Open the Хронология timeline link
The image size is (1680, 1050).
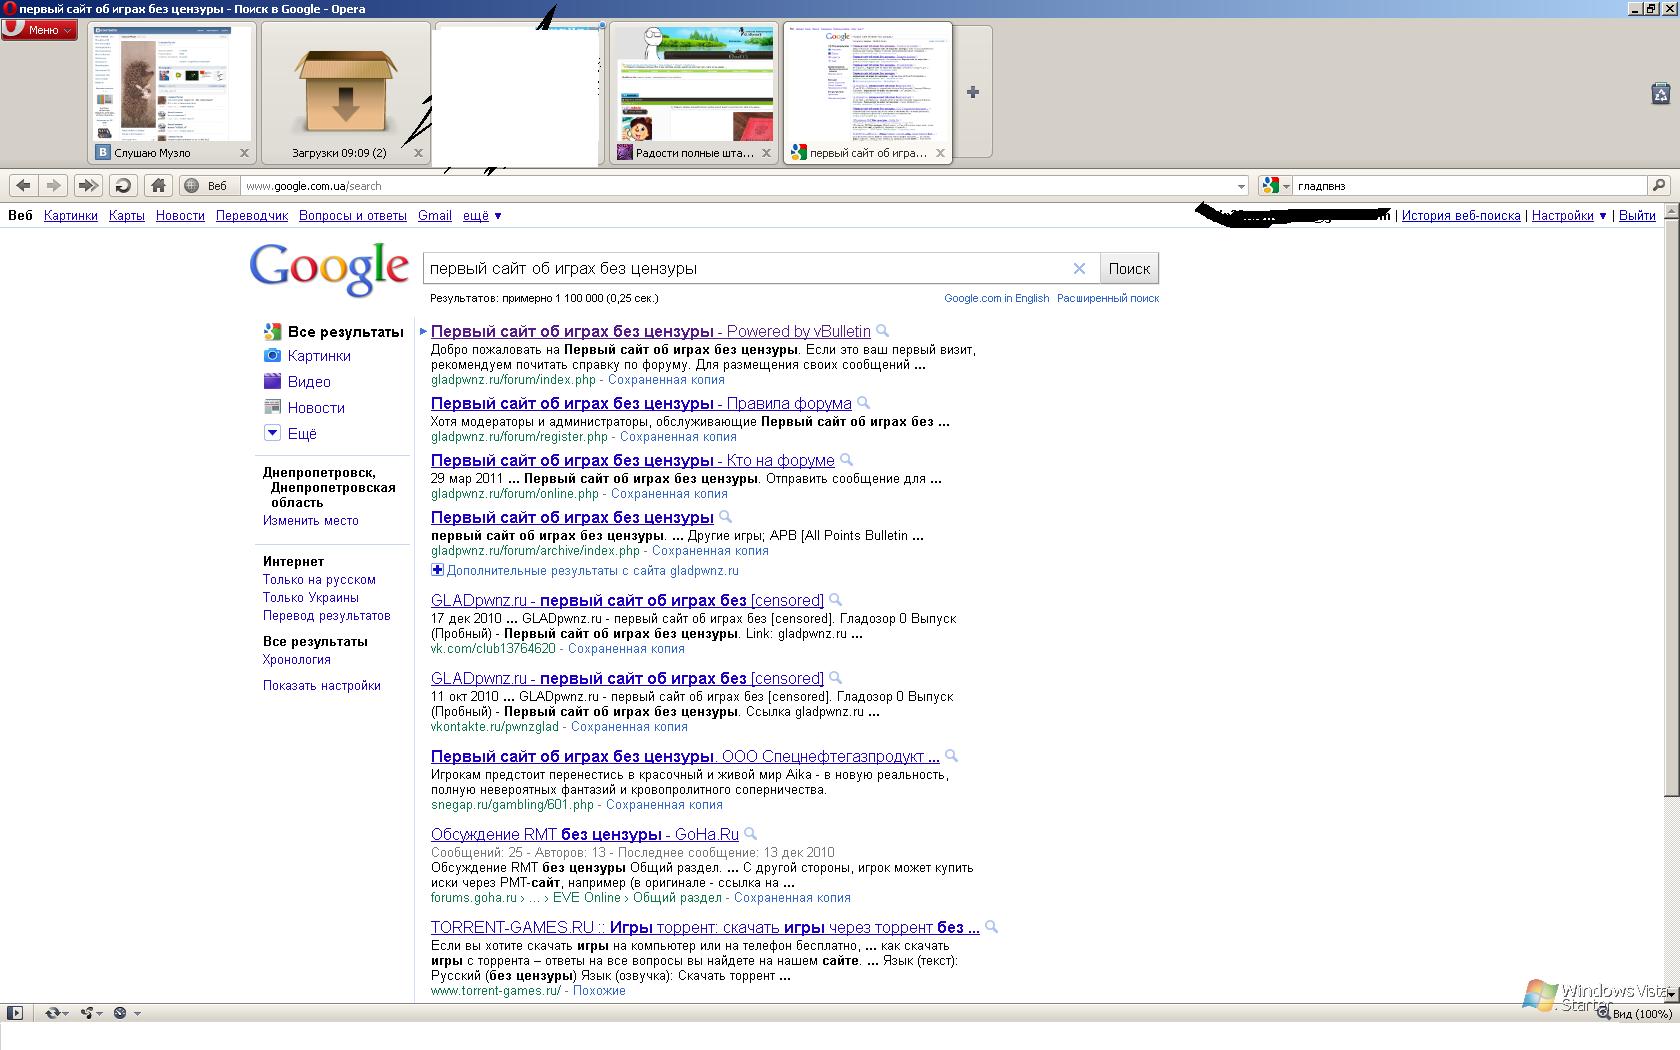[297, 659]
